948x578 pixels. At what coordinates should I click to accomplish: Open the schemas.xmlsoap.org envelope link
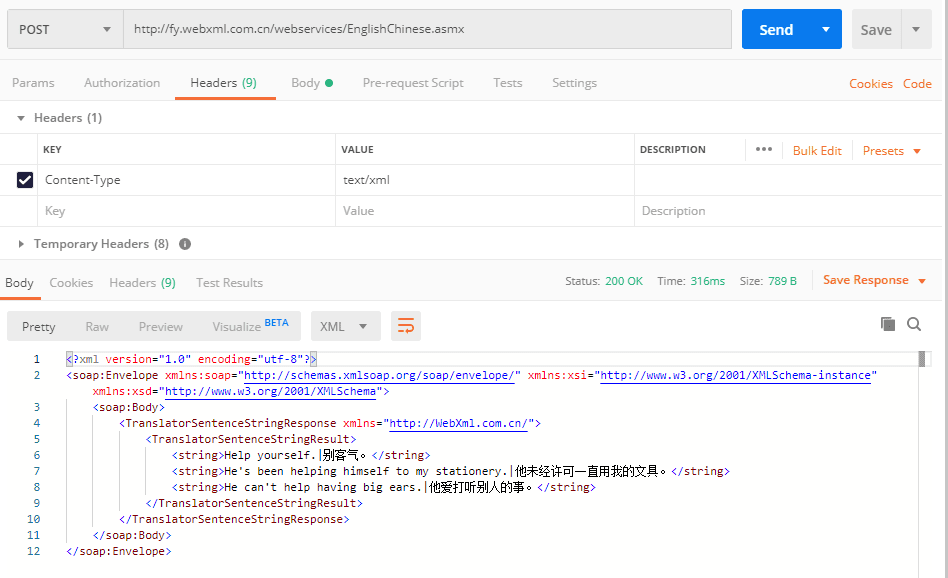point(379,375)
